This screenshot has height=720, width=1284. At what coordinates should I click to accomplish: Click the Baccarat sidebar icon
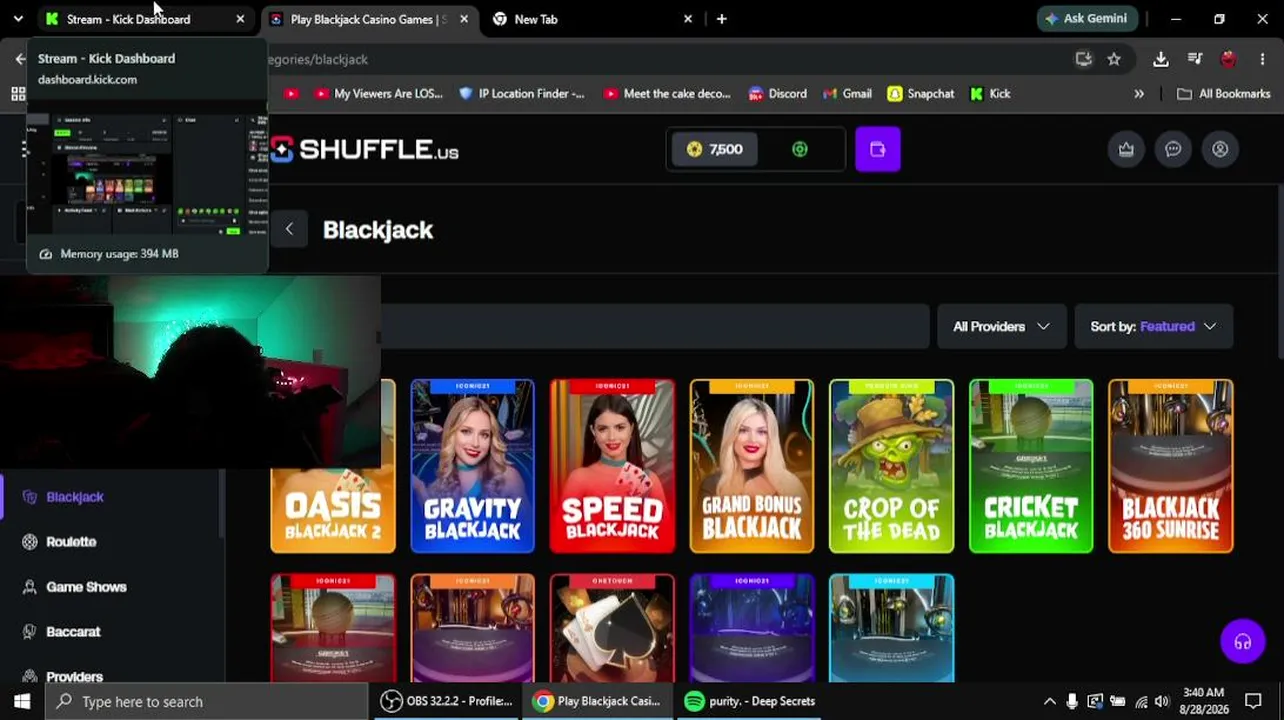coord(30,632)
